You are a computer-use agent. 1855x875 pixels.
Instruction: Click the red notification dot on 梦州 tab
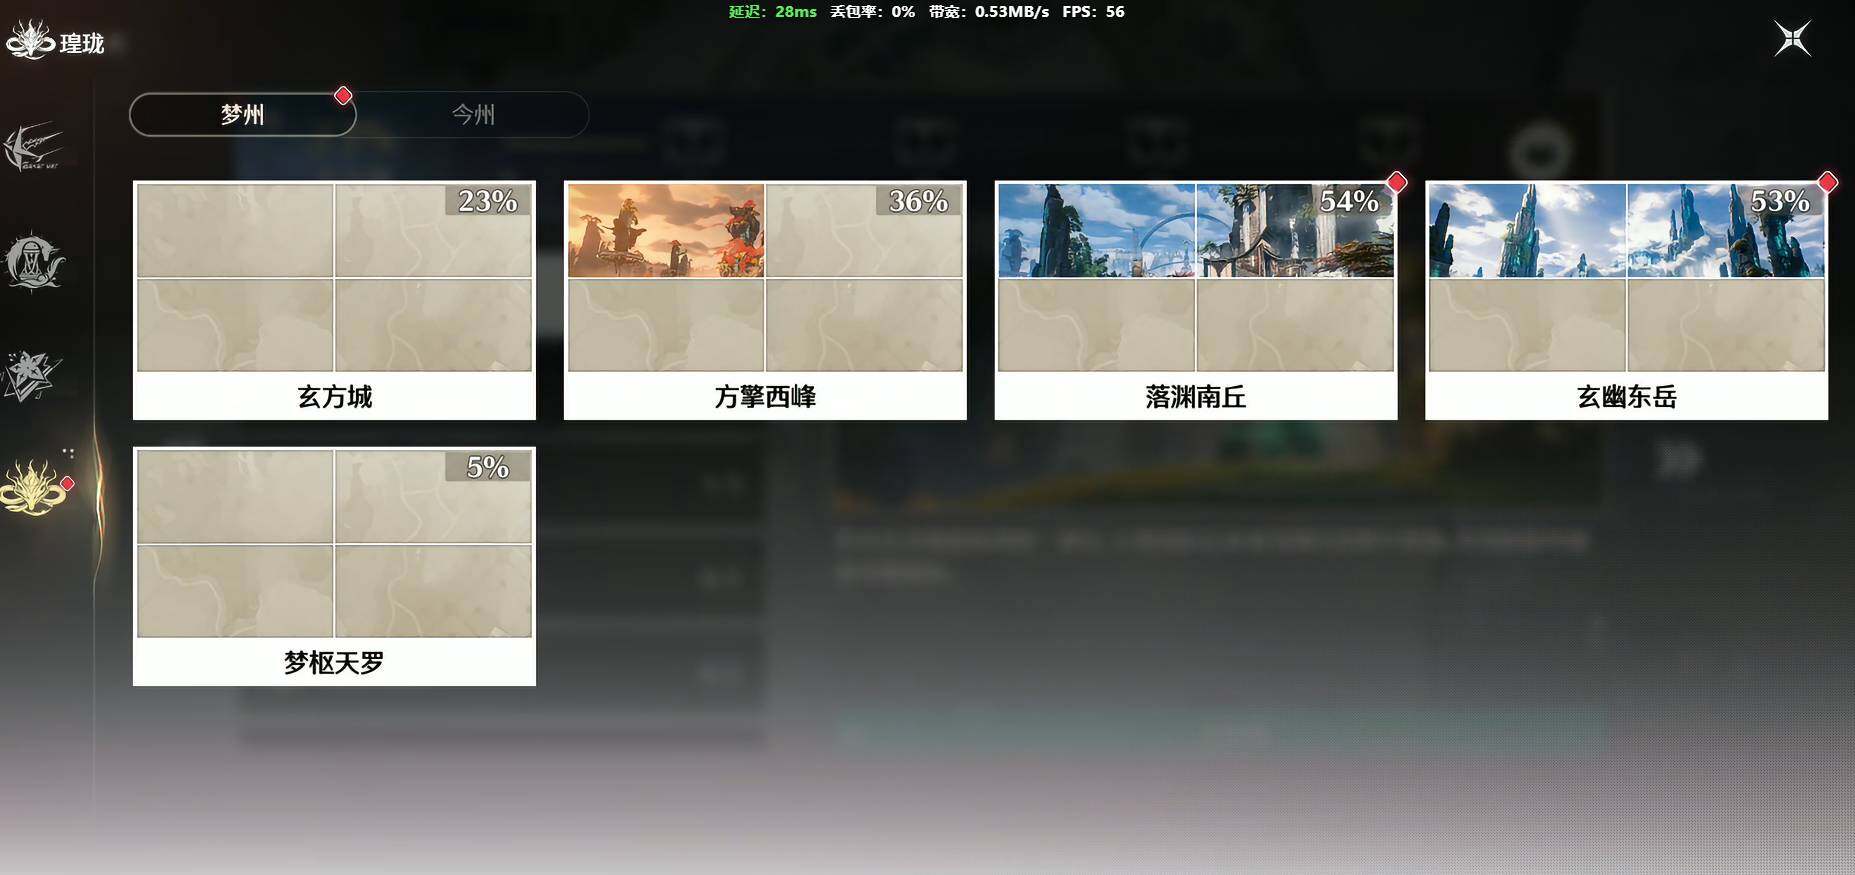(x=343, y=95)
